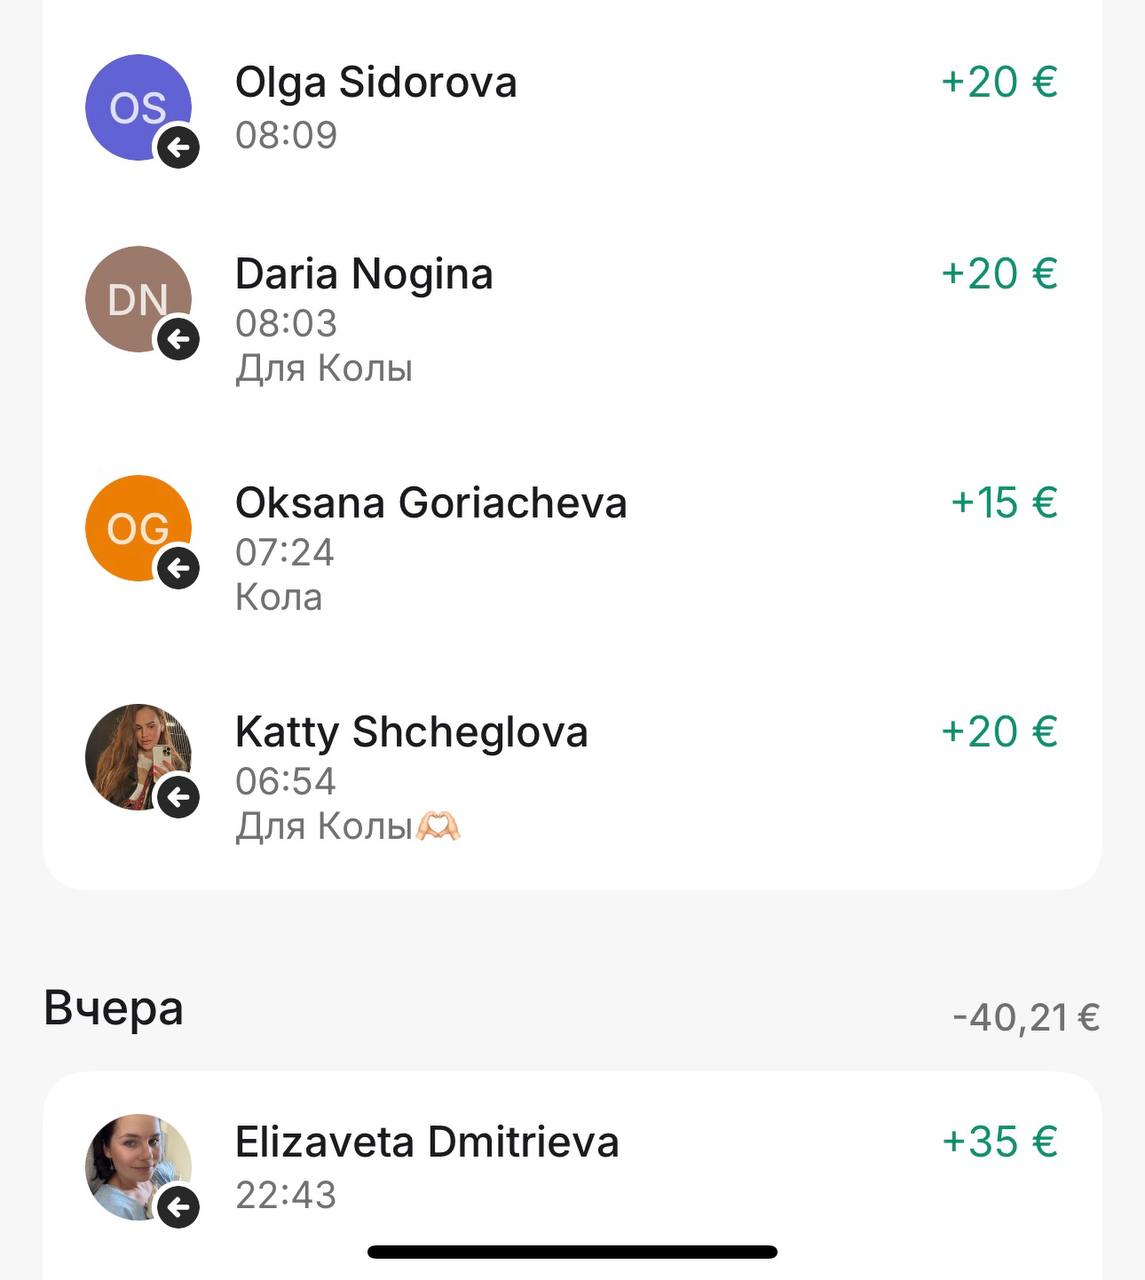Tap the arrow badge on Oksana Goriacheva's avatar
1145x1280 pixels.
tap(178, 569)
